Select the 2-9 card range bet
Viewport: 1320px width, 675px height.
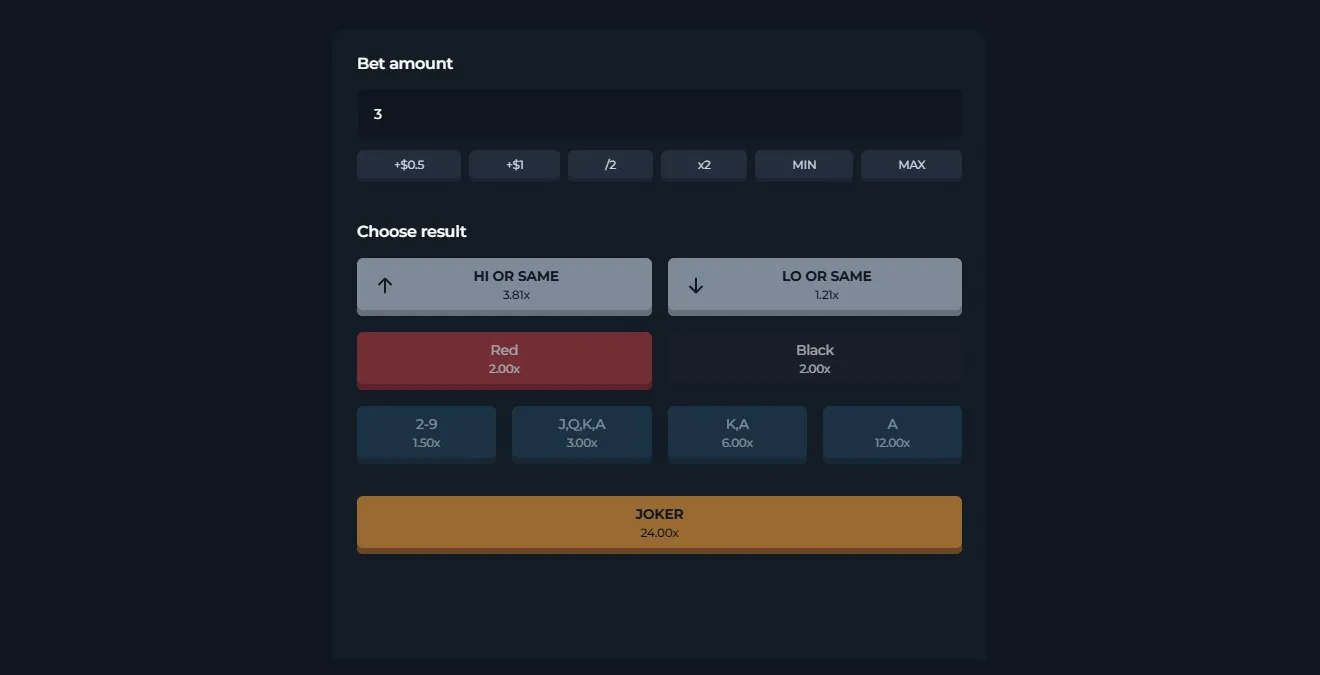pyautogui.click(x=426, y=432)
